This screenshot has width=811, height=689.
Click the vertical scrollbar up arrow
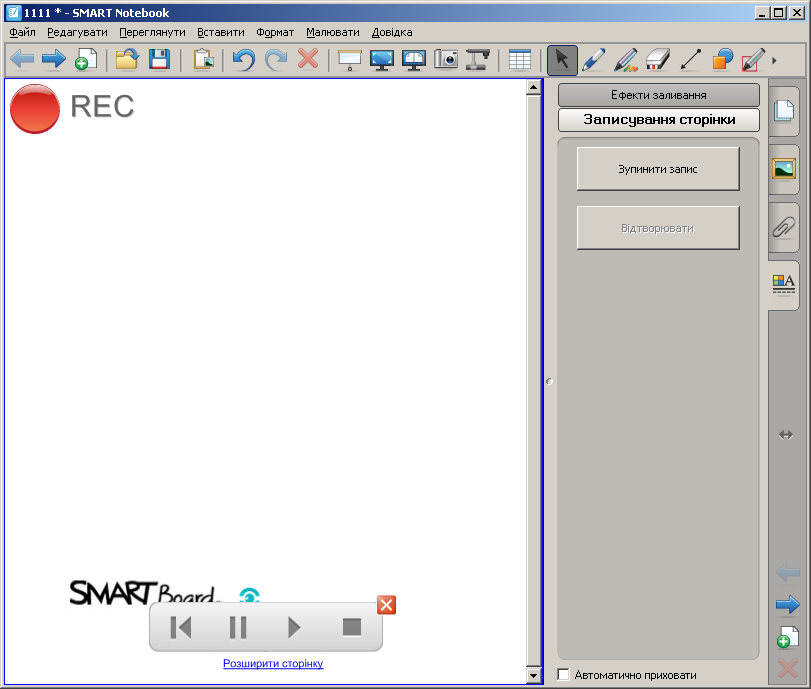coord(534,87)
